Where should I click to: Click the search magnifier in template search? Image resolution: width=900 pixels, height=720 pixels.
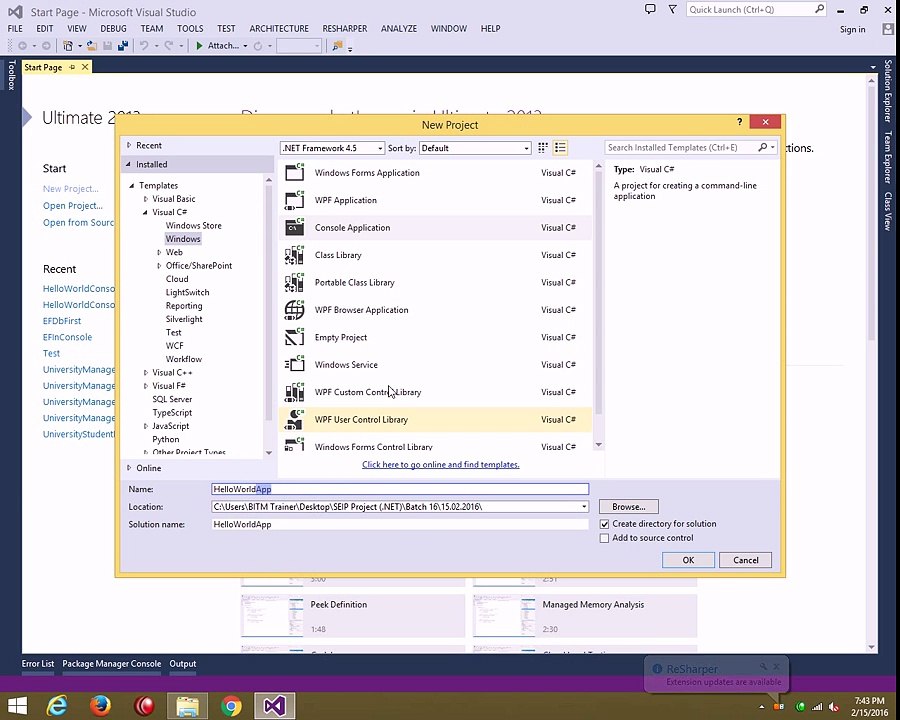tap(762, 148)
